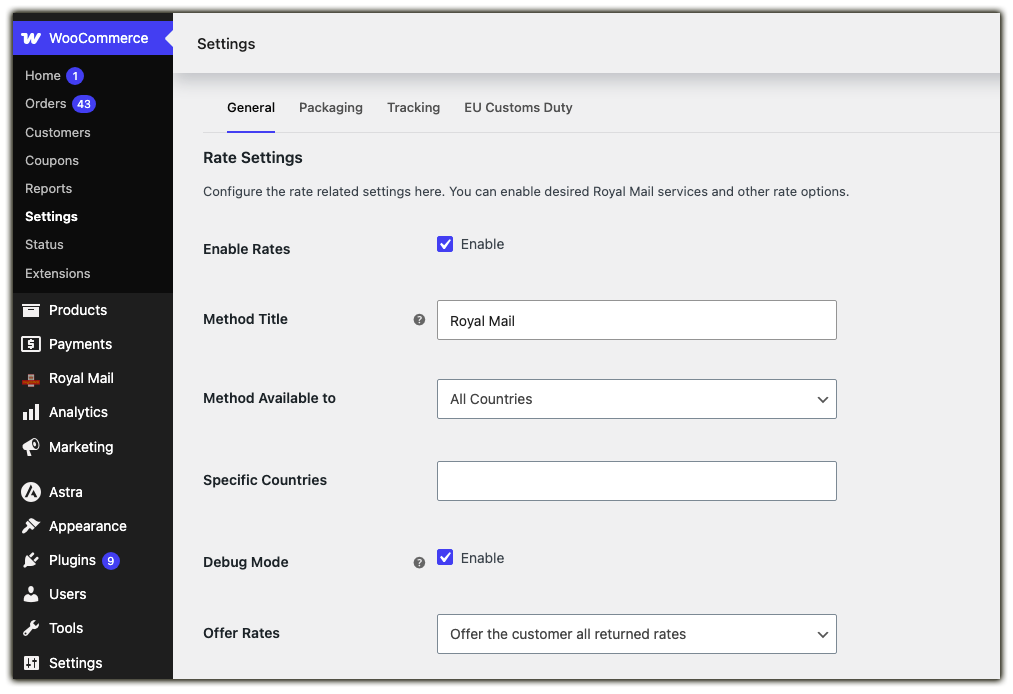Click the WooCommerce logo icon
The width and height of the screenshot is (1013, 694).
click(x=31, y=38)
